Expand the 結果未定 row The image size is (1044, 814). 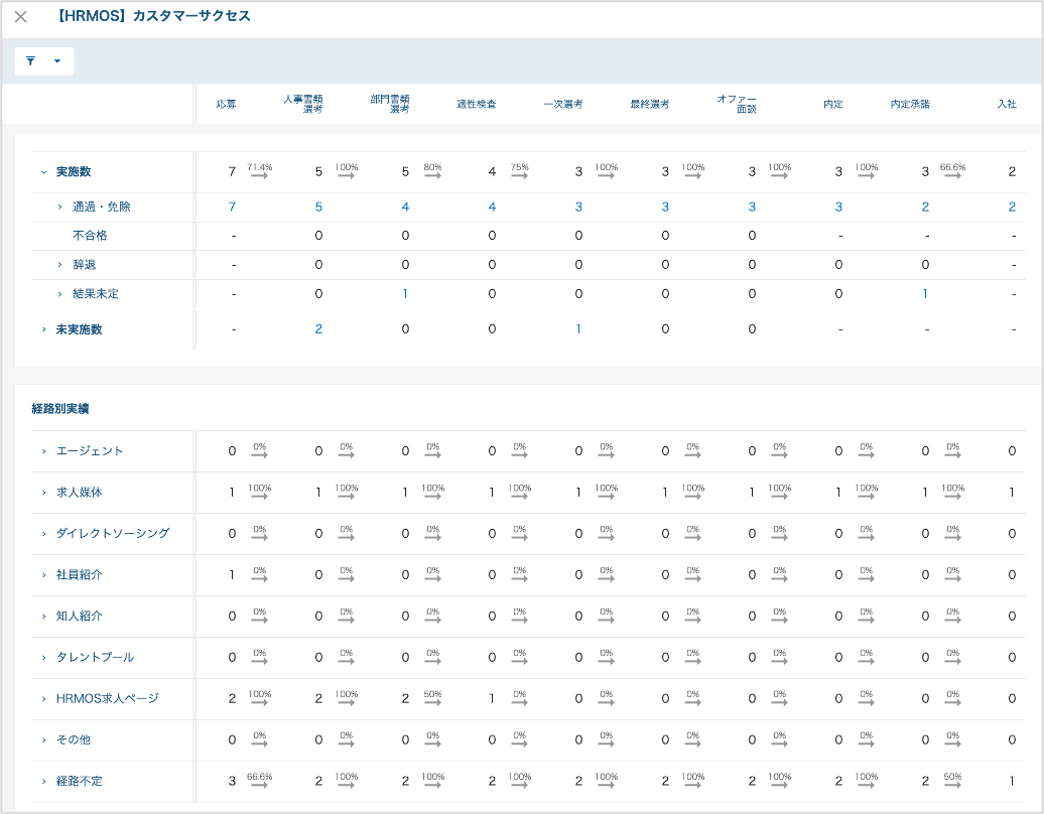tap(60, 294)
